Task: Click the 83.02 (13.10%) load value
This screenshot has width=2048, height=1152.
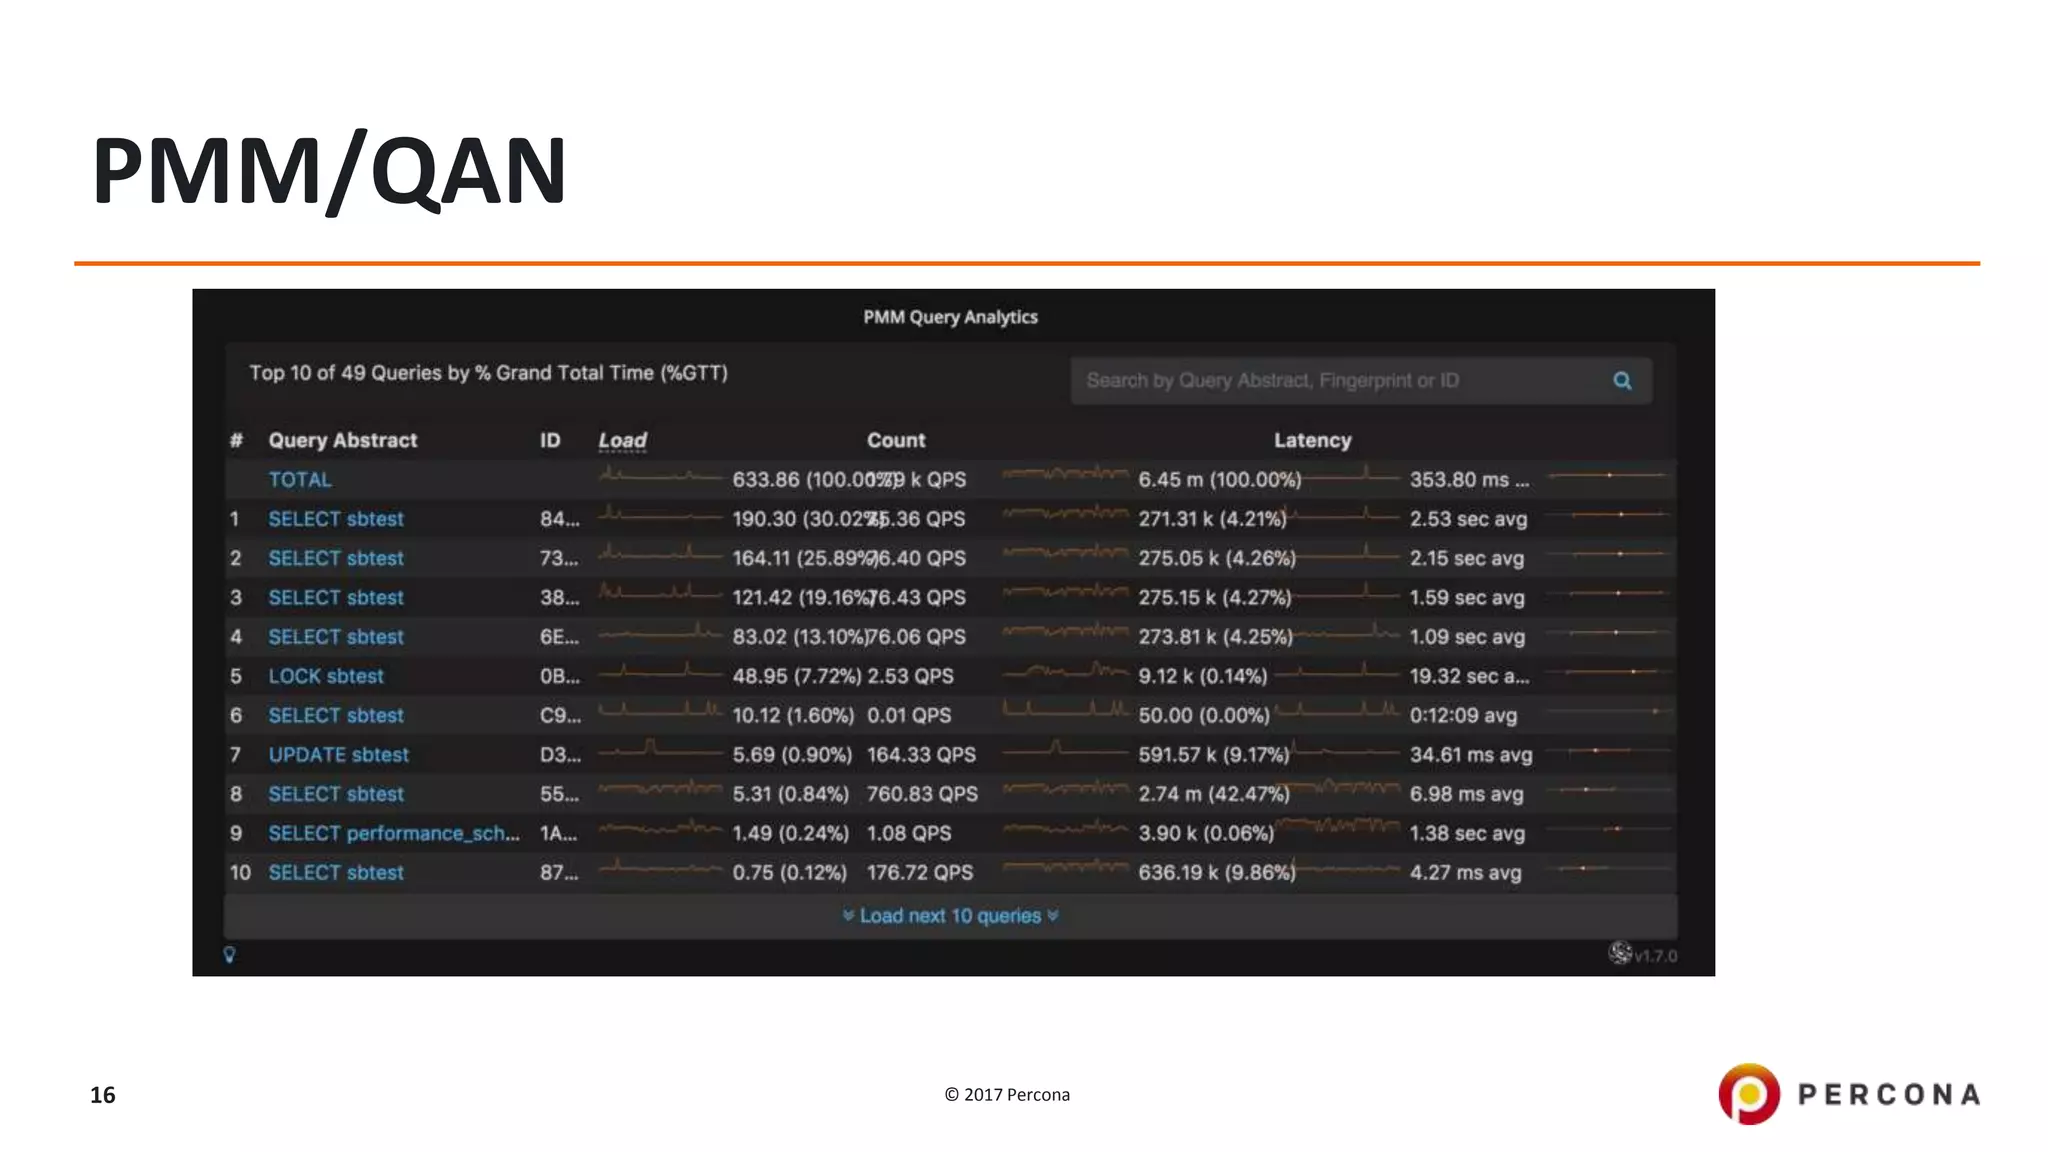Action: [800, 637]
